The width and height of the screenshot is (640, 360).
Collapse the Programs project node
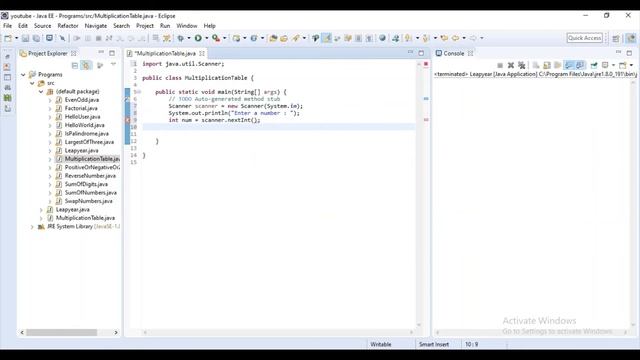click(x=23, y=75)
